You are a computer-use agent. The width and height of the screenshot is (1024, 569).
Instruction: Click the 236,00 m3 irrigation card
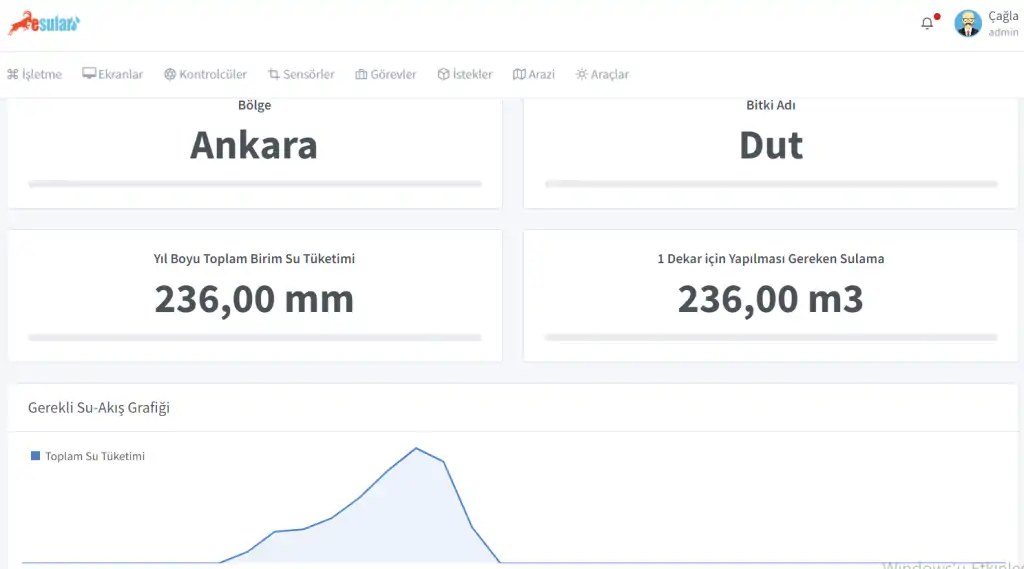[770, 296]
